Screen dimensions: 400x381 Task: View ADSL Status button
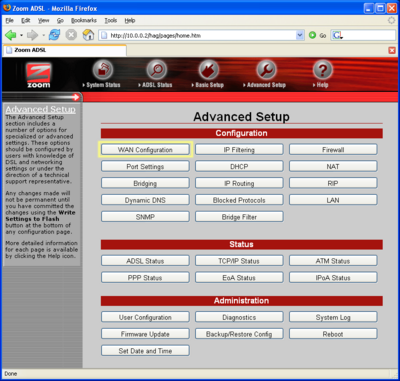[145, 261]
